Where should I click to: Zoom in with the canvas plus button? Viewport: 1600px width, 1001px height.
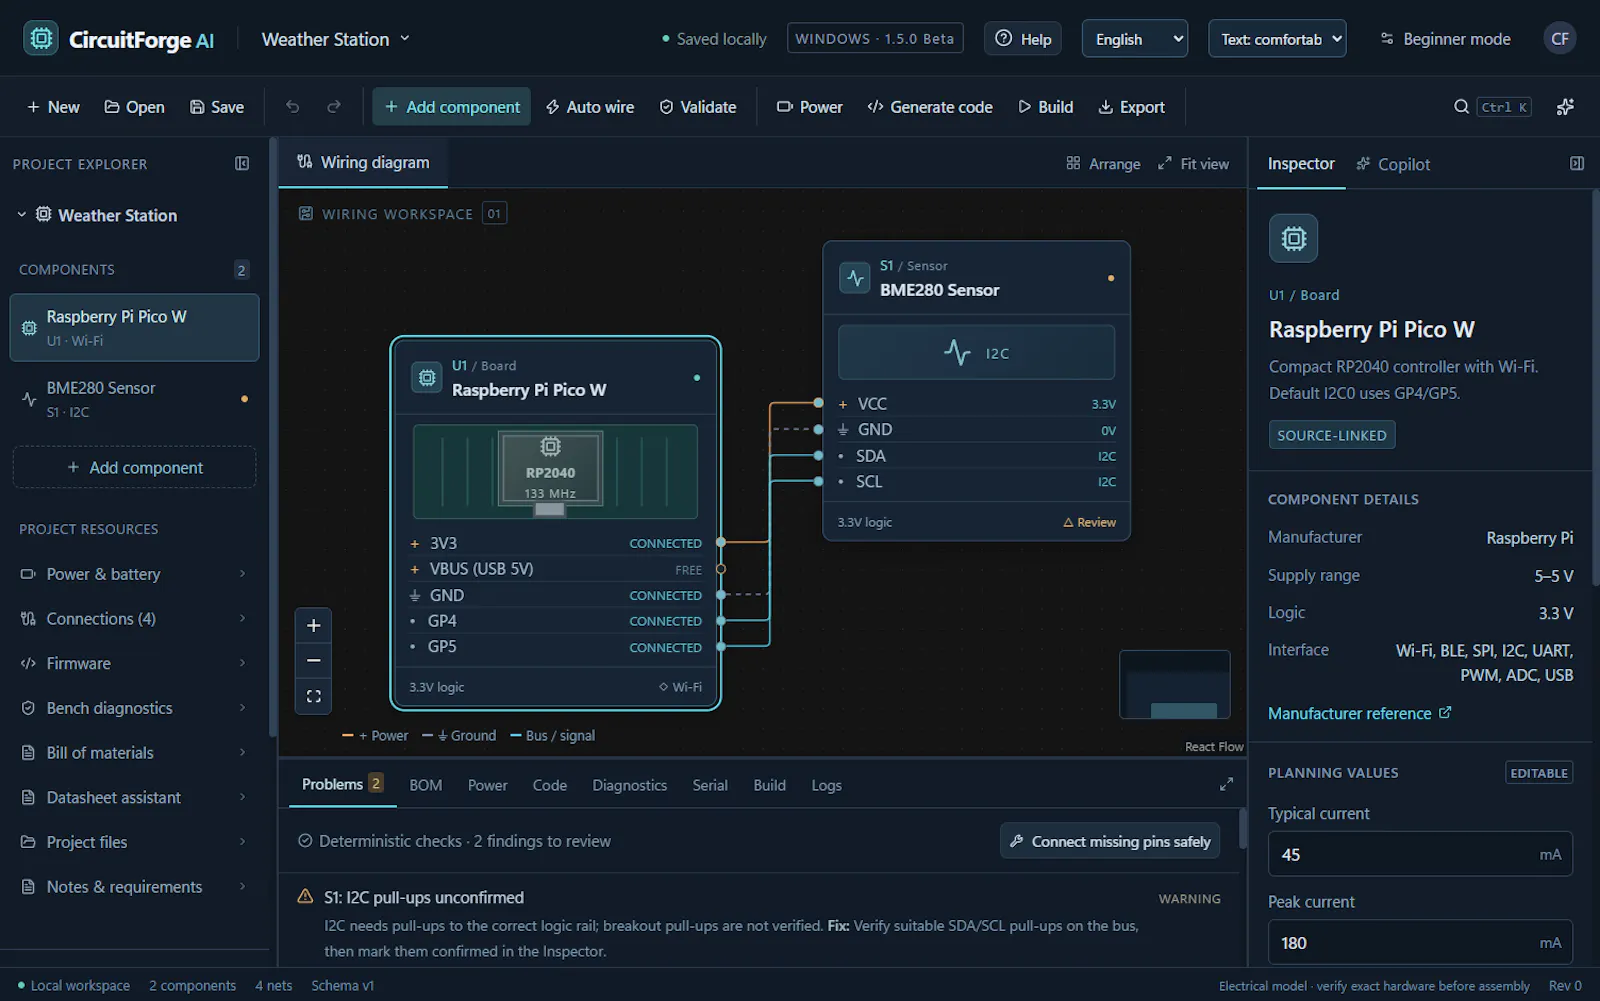313,626
